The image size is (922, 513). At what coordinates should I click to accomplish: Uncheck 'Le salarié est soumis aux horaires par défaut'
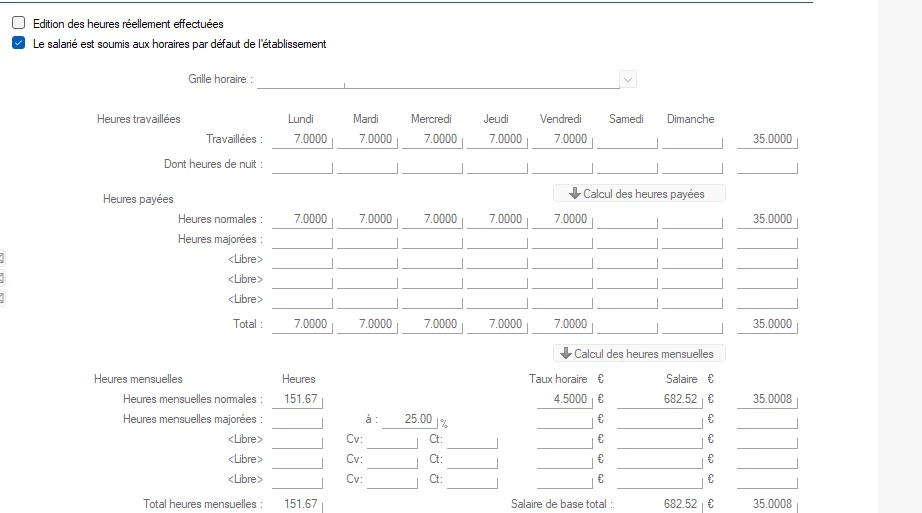point(19,43)
